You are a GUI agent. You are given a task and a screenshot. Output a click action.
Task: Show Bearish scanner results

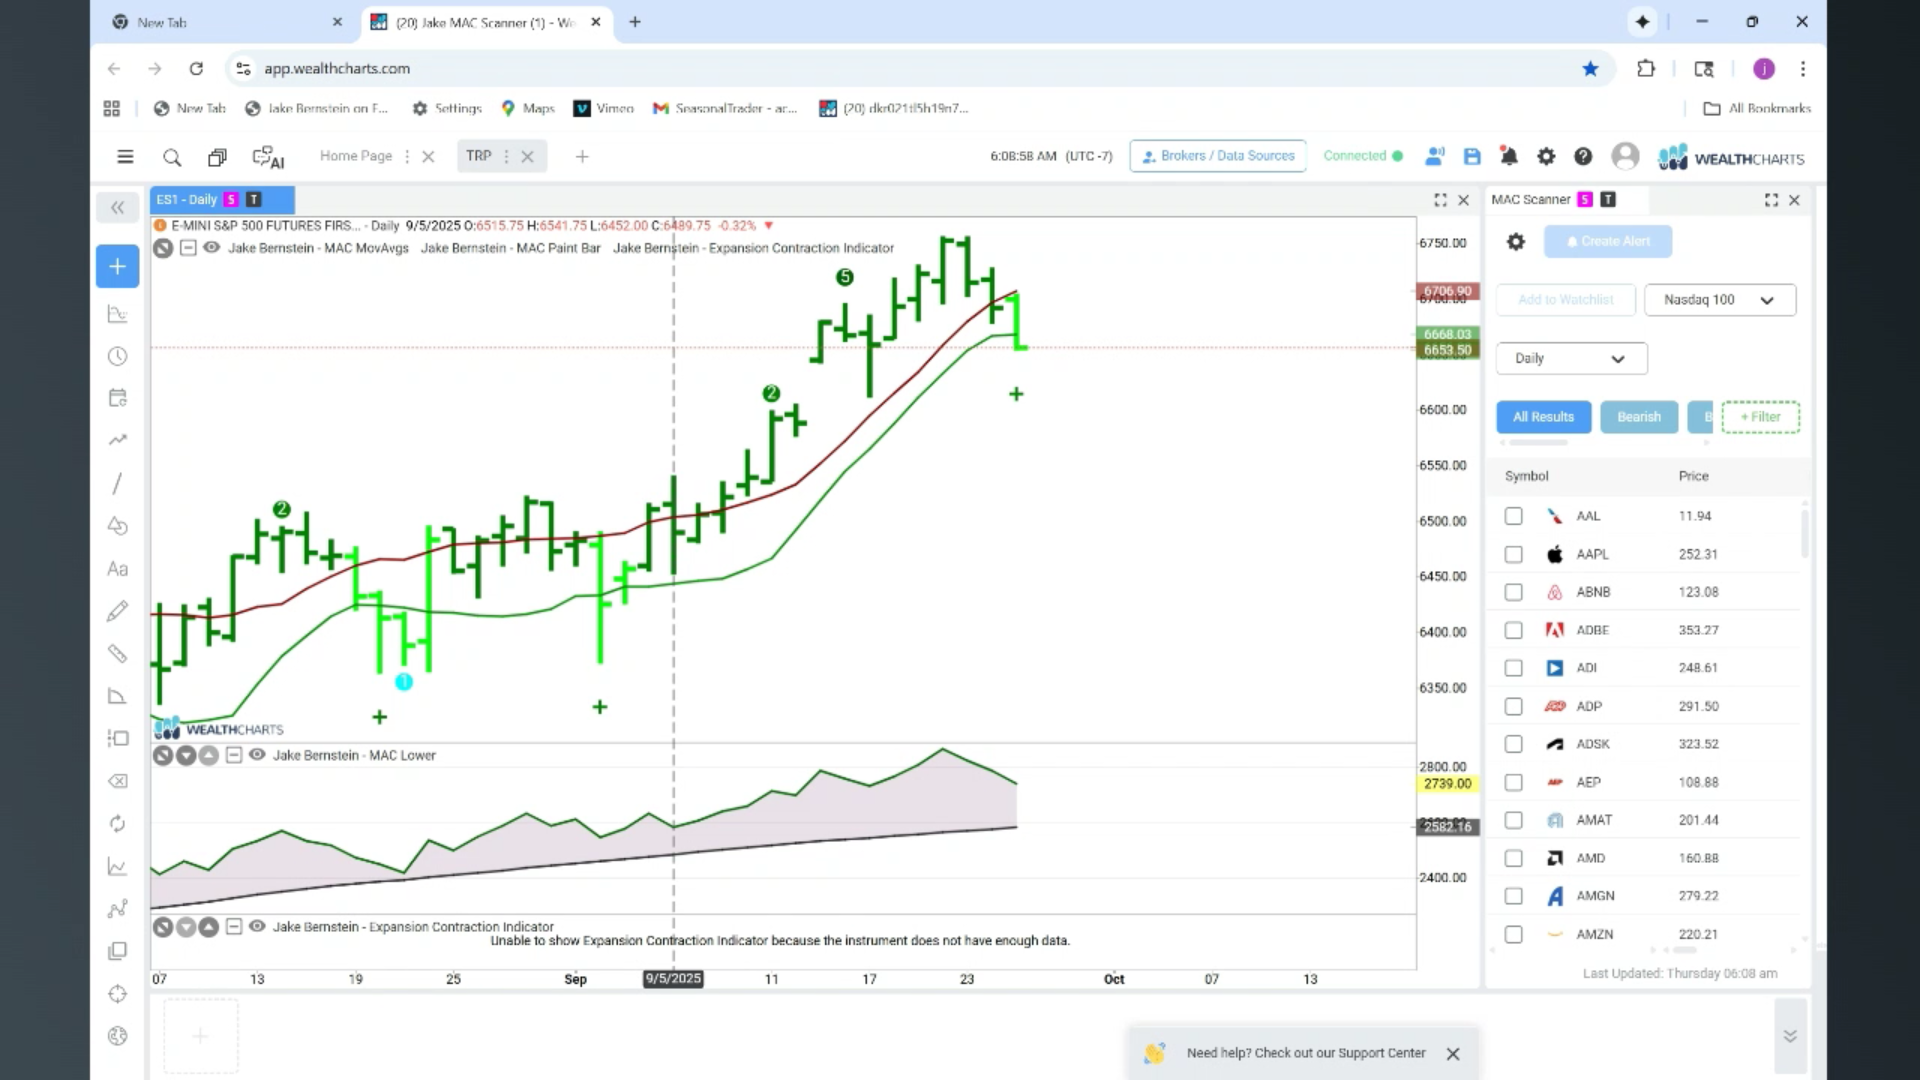coord(1639,417)
